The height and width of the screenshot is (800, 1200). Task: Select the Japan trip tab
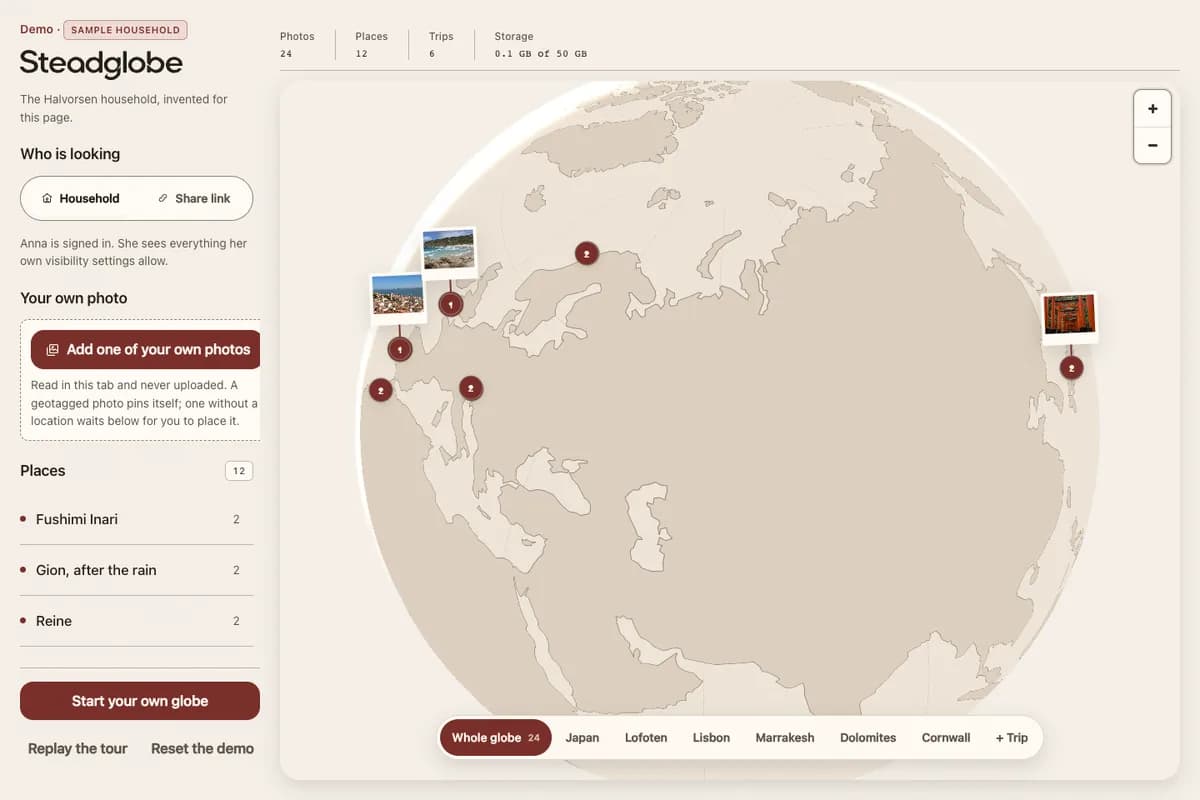pos(582,737)
